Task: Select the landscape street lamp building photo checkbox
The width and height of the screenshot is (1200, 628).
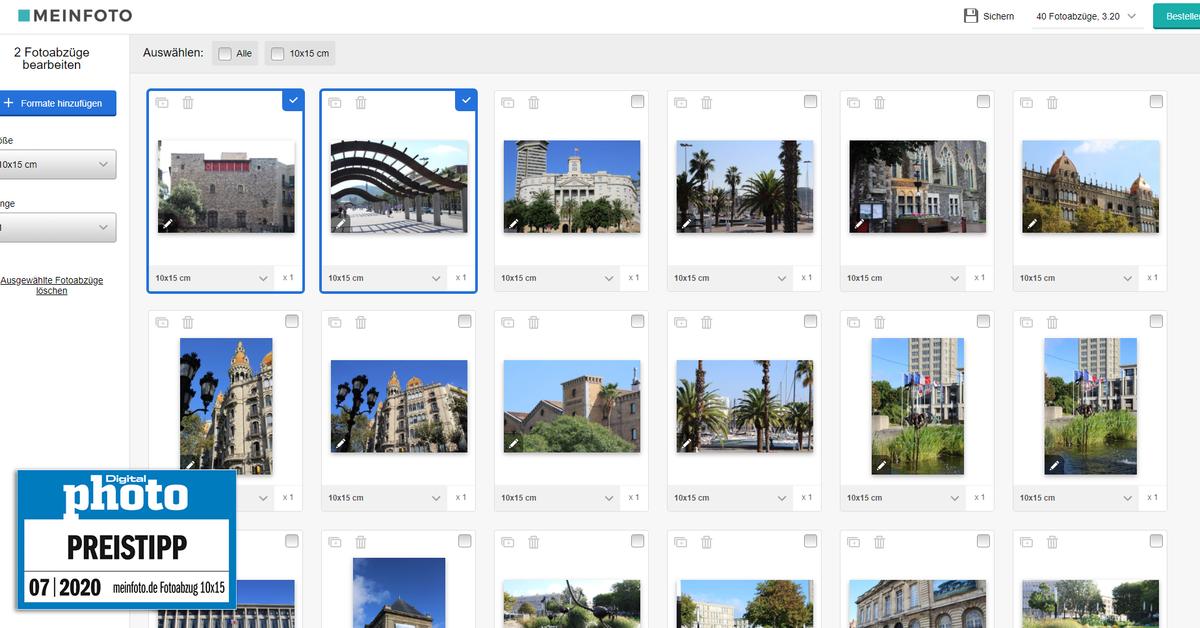Action: [x=465, y=321]
